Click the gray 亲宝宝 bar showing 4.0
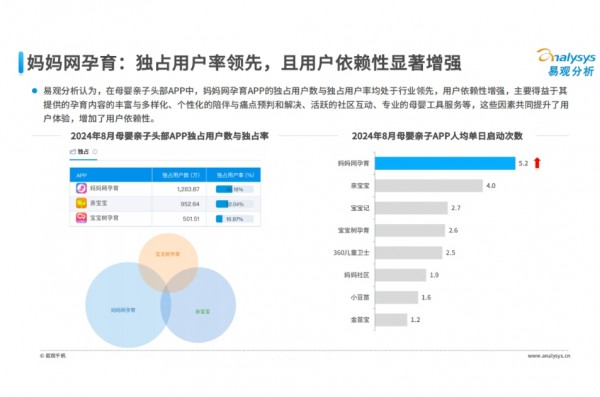 click(429, 186)
